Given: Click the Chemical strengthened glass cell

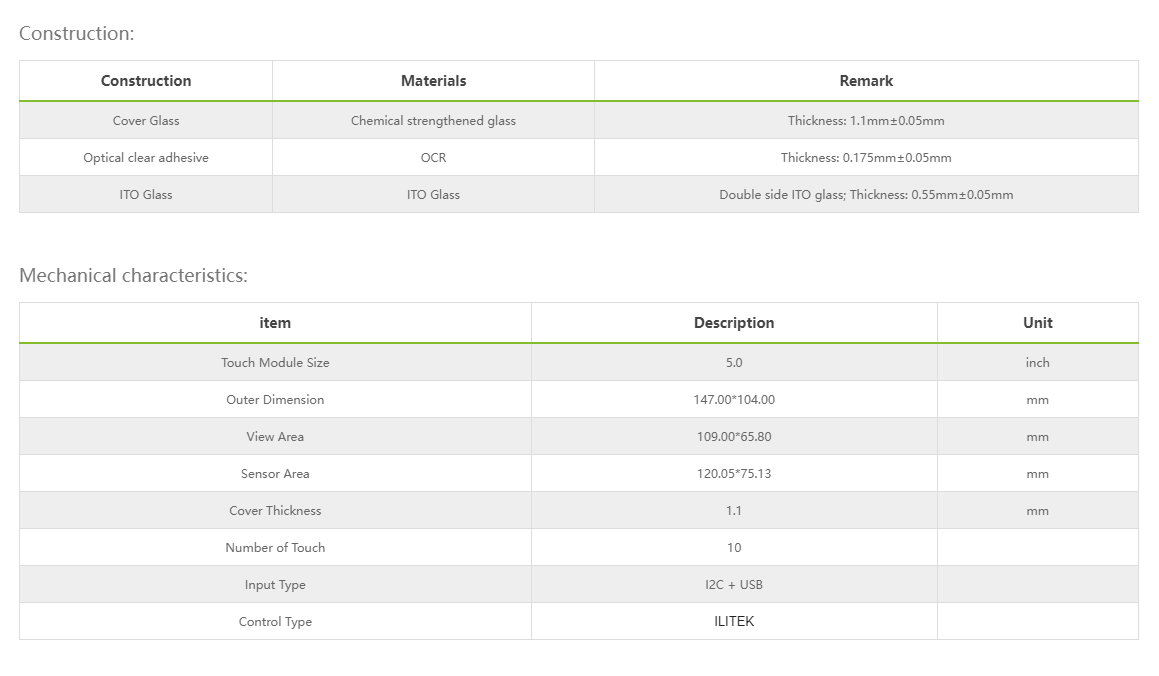Looking at the screenshot, I should tap(433, 121).
